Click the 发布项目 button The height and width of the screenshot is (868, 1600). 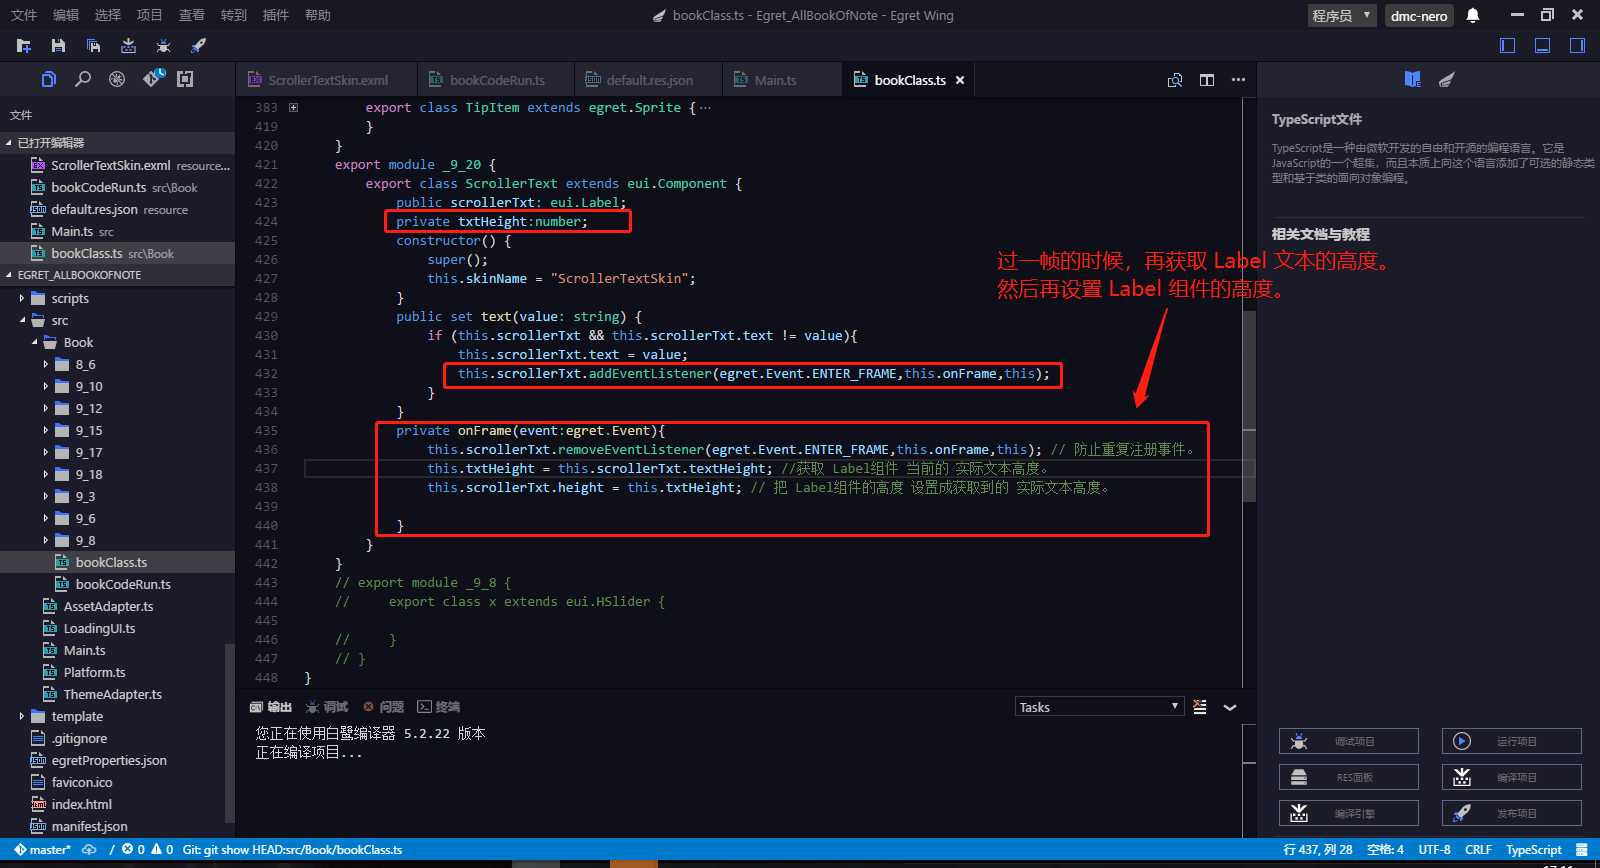point(1511,813)
